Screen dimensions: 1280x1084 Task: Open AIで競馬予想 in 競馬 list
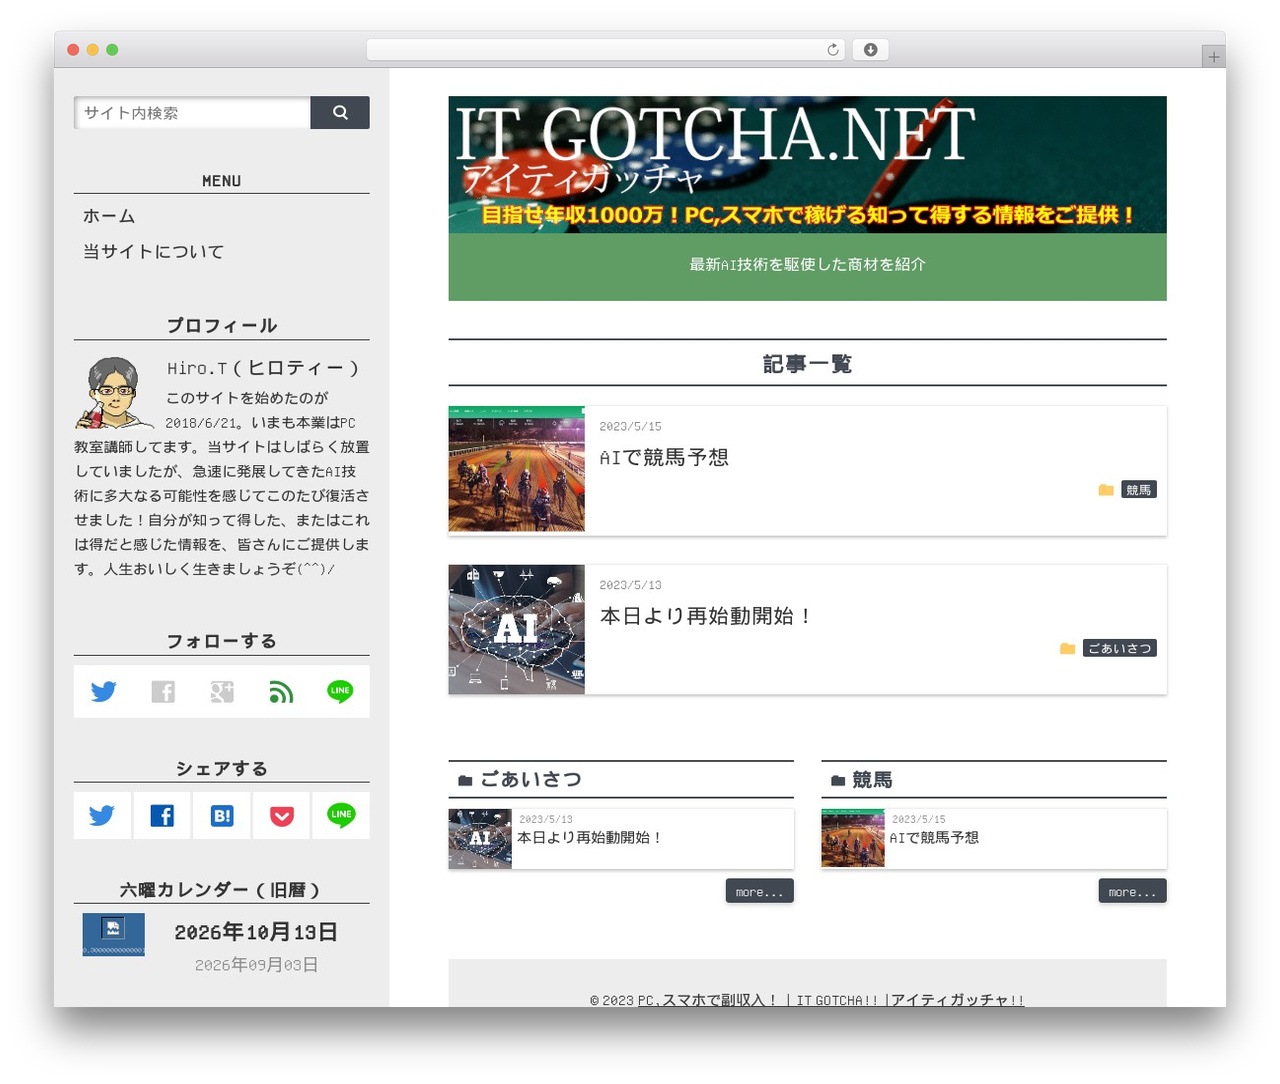(934, 838)
